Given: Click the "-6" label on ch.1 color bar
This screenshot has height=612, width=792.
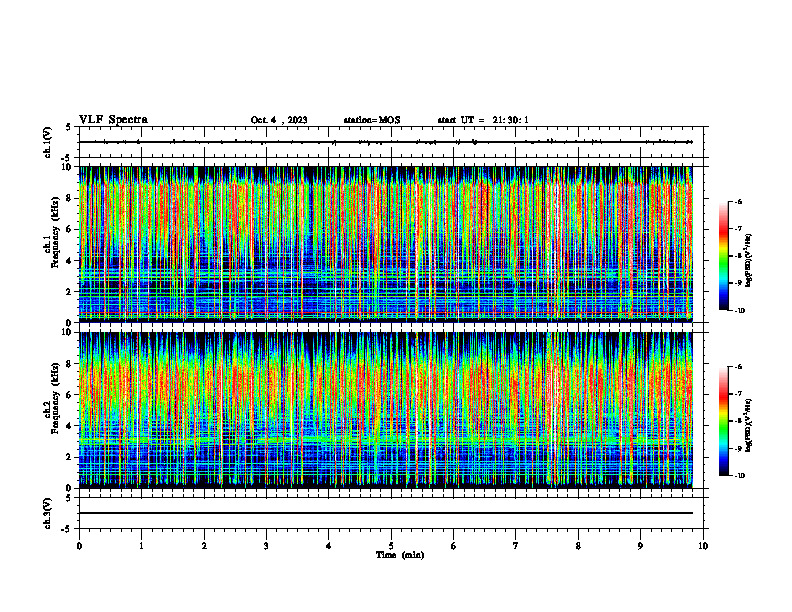Looking at the screenshot, I should 738,202.
